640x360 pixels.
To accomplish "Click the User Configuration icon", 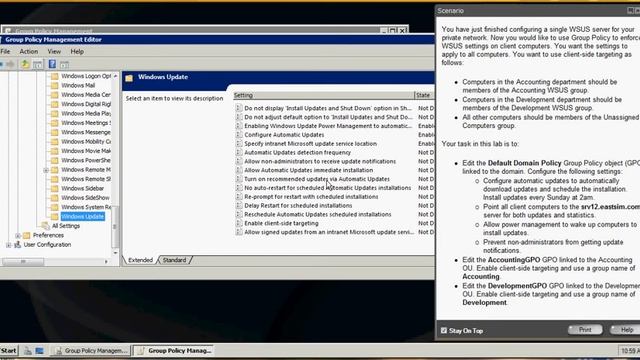I will pyautogui.click(x=18, y=244).
